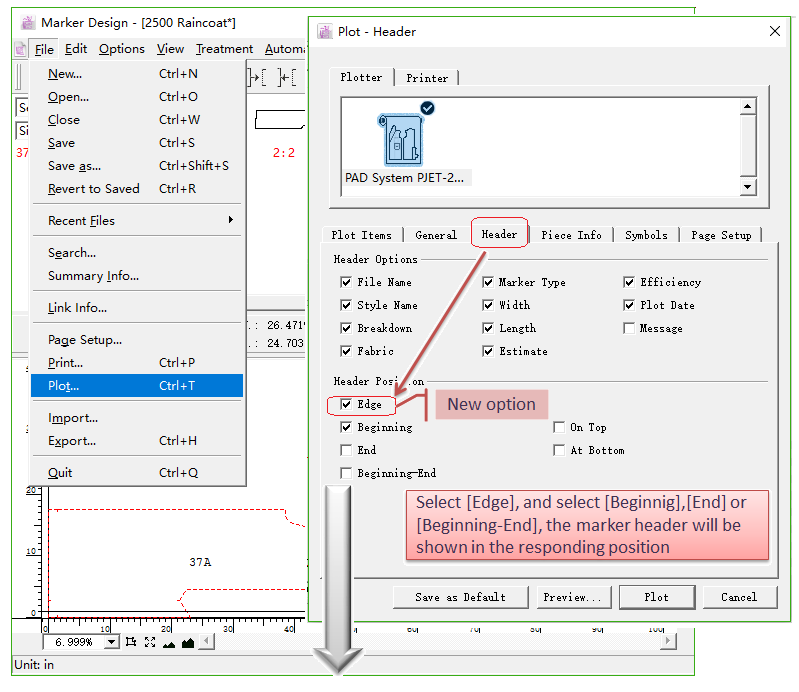The height and width of the screenshot is (692, 799).
Task: Toggle the Marker Type checkbox
Action: [488, 282]
